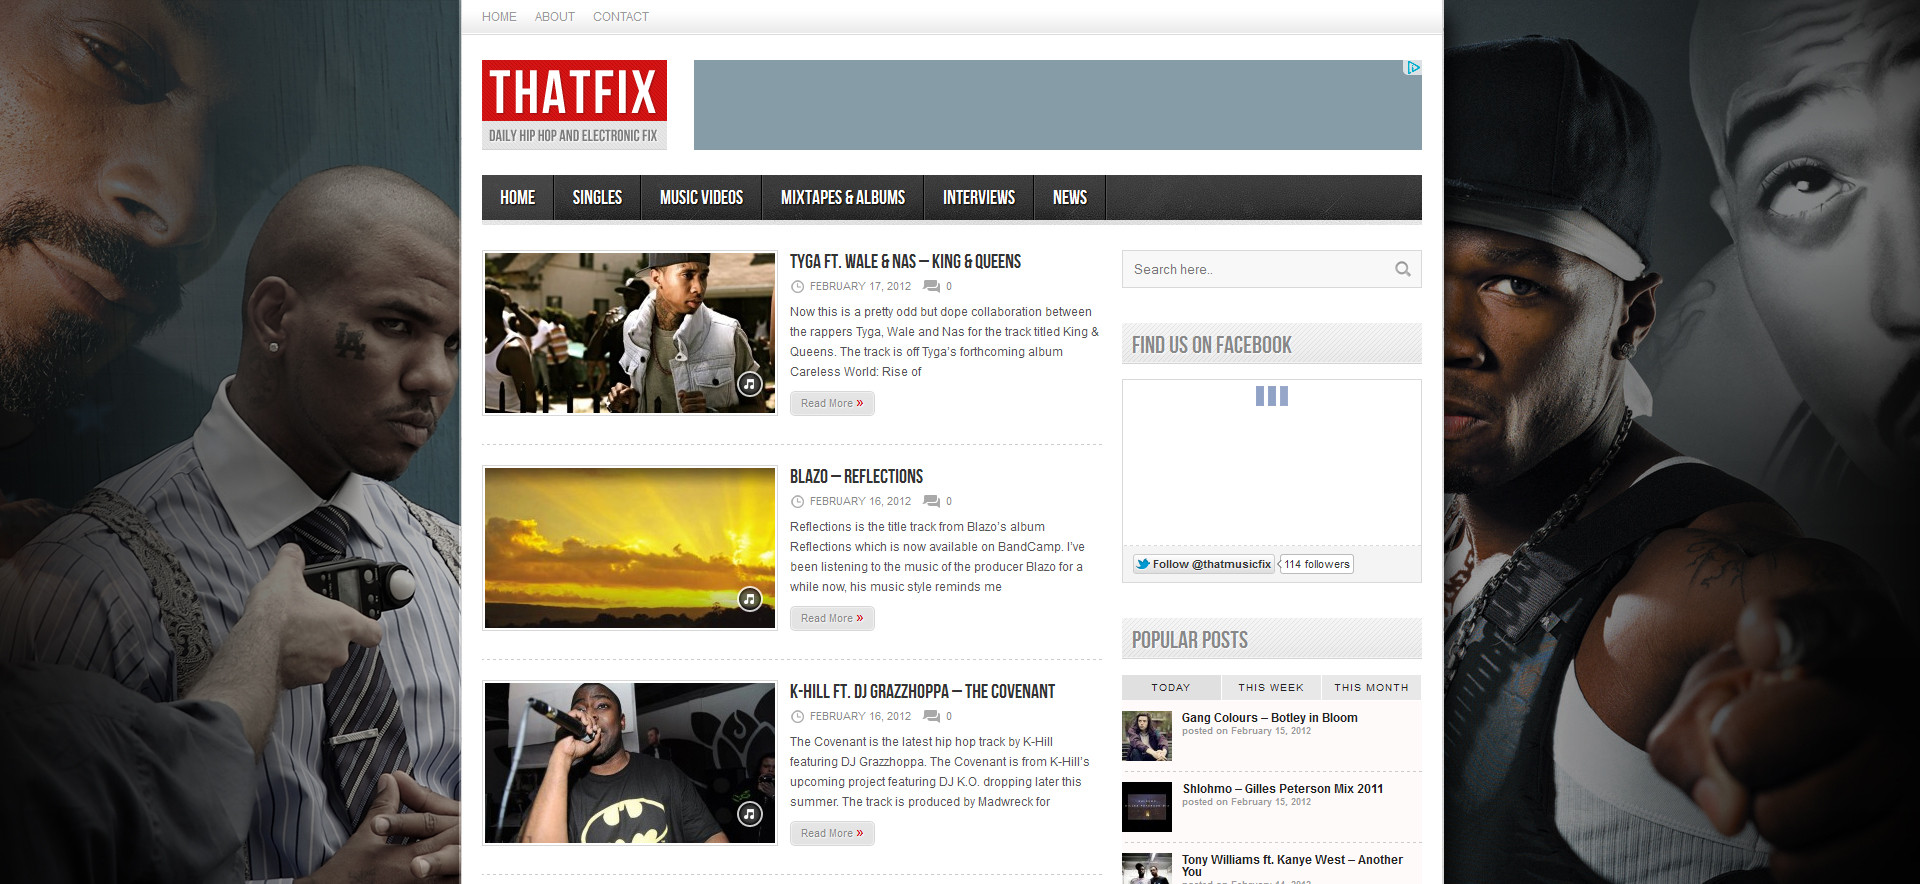This screenshot has width=1920, height=884.
Task: Open the Blazo sunset thumbnail image
Action: tap(630, 548)
